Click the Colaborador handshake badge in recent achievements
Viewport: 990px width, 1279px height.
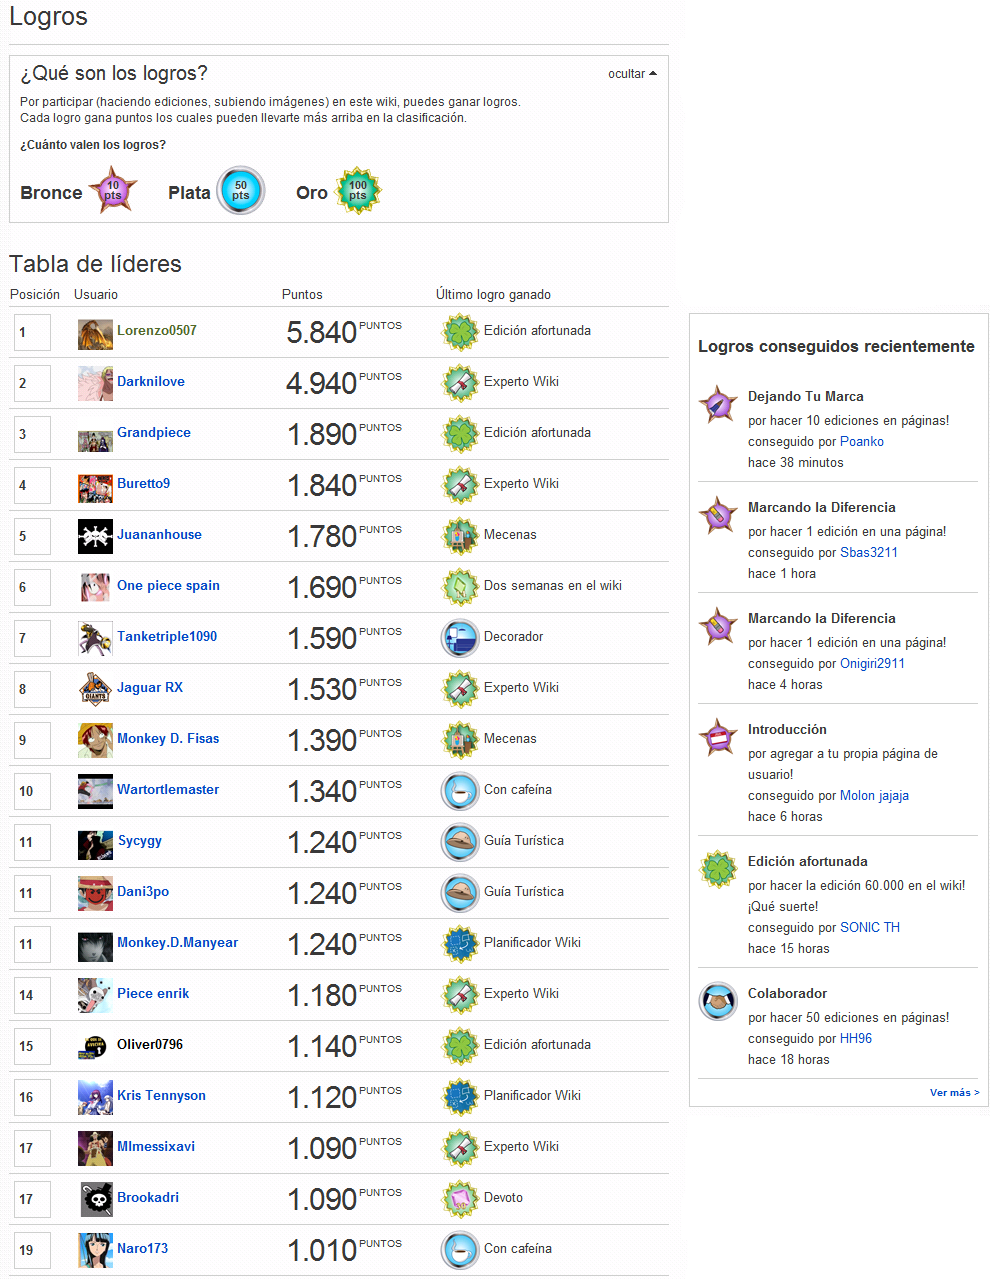[718, 1001]
